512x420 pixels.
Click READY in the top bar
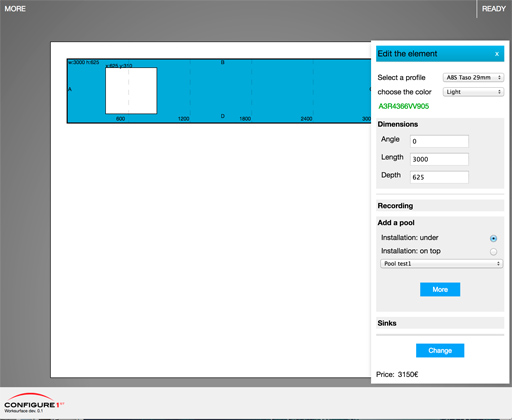(x=494, y=9)
